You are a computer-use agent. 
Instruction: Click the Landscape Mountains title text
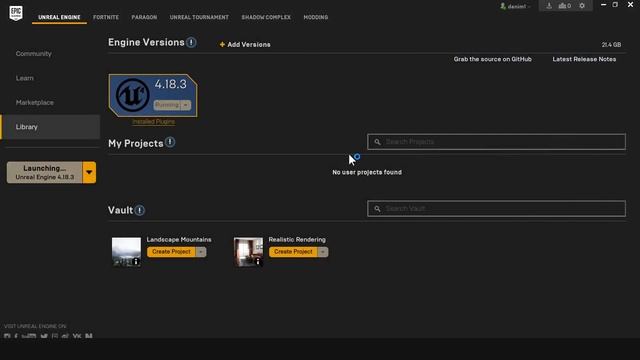click(179, 240)
